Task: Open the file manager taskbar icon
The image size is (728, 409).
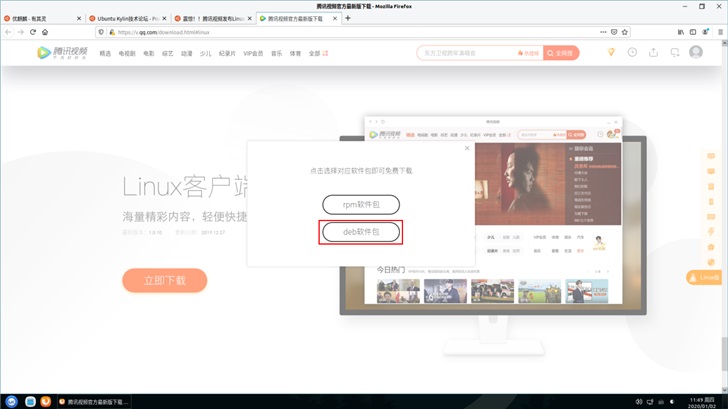Action: point(30,402)
